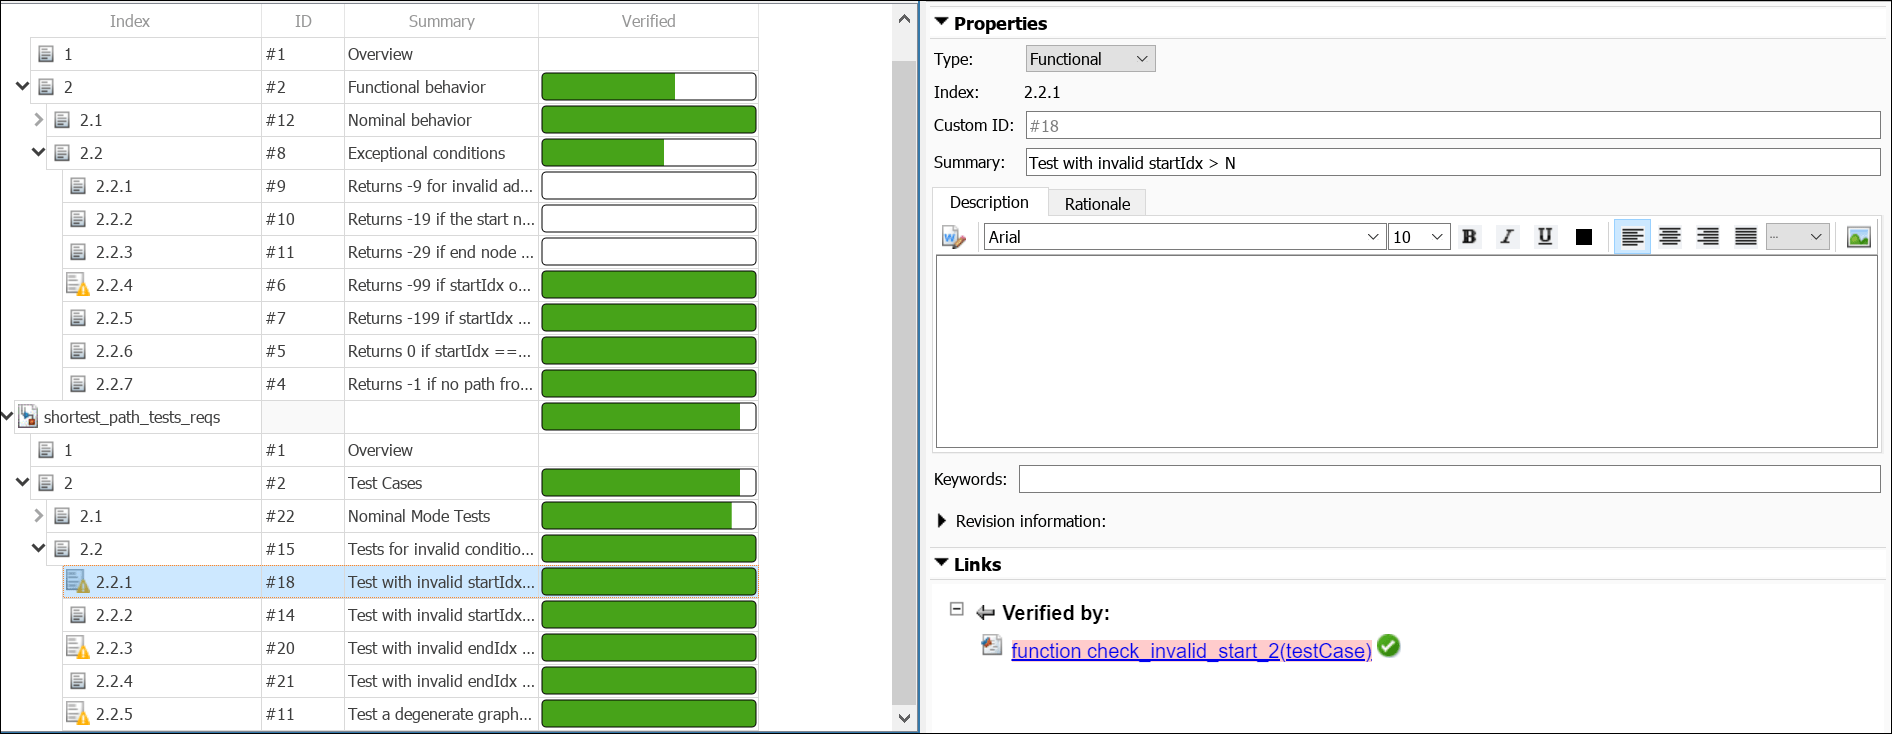Select the shortest_path_tests_reqs requirement set

click(132, 417)
